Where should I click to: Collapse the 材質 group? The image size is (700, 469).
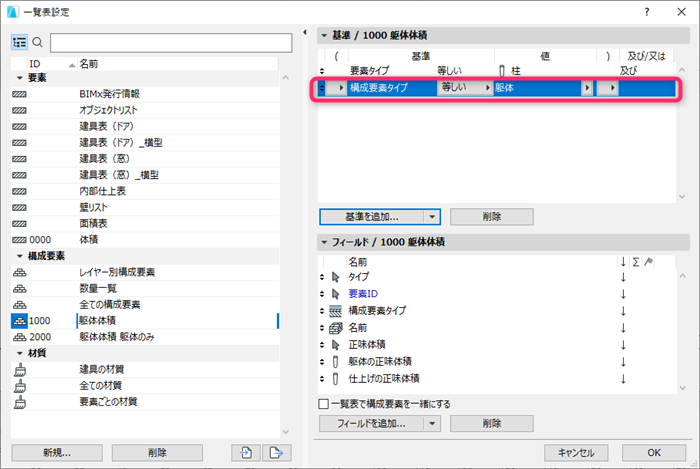click(x=19, y=353)
